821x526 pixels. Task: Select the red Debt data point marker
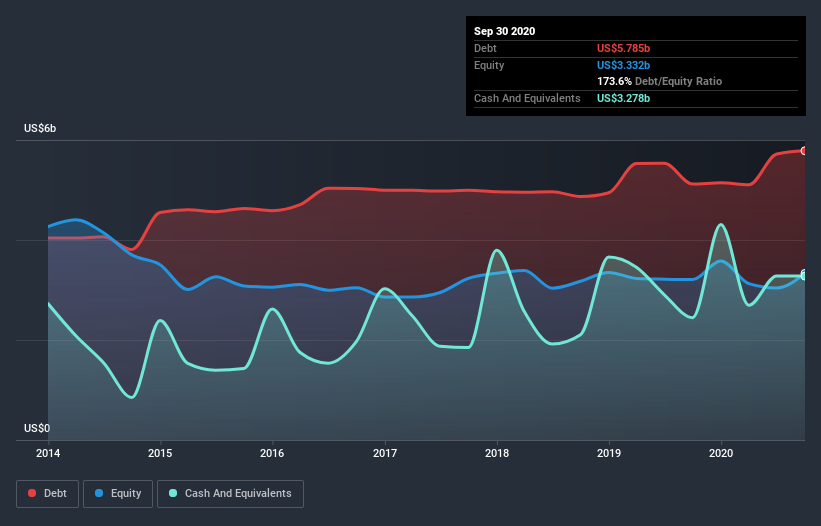804,151
